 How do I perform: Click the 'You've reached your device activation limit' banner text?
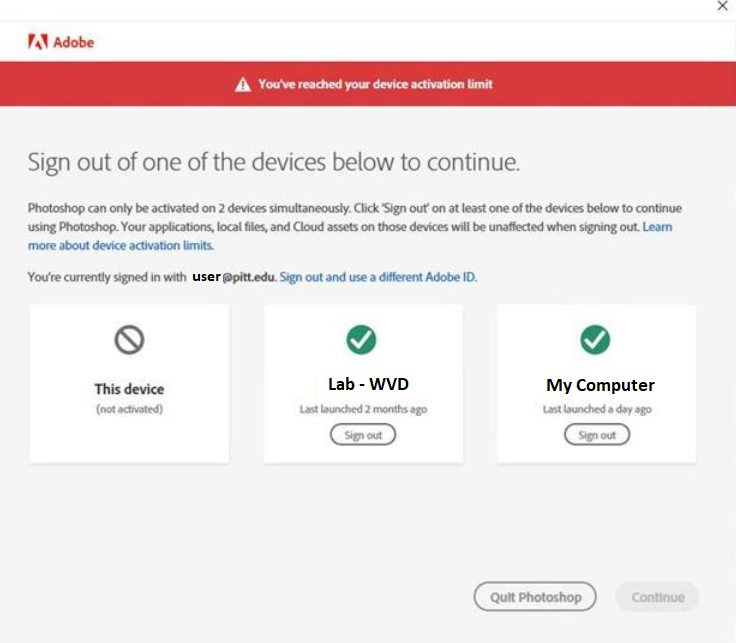(376, 84)
